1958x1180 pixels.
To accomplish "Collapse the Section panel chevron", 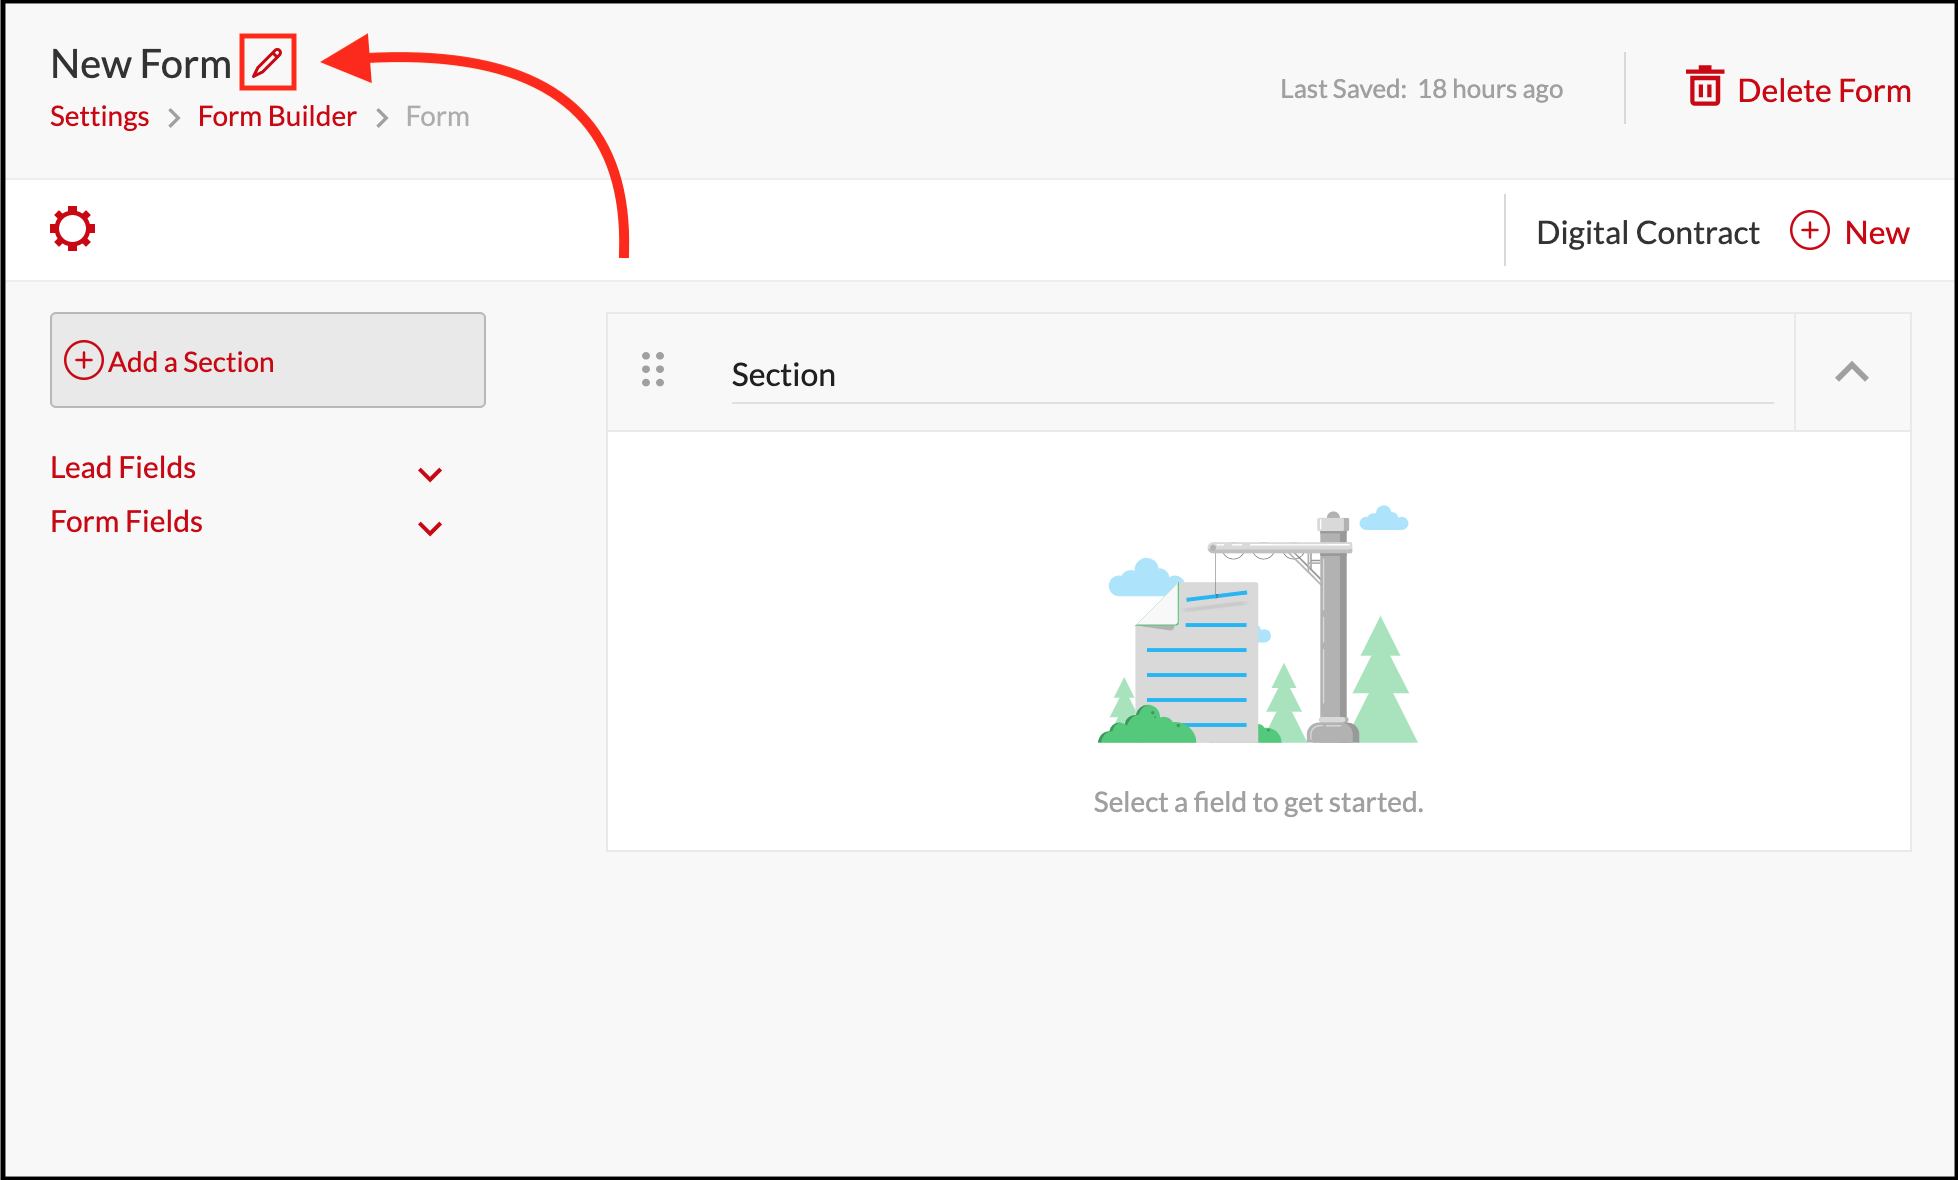I will point(1851,372).
